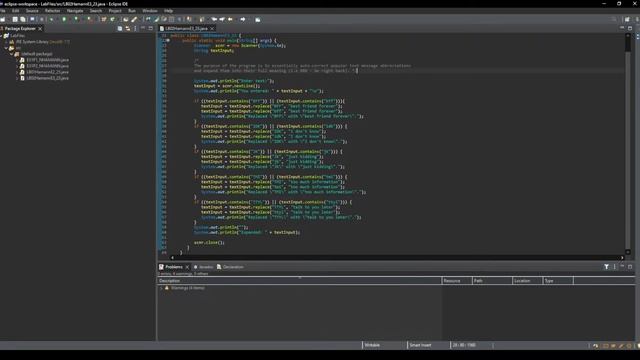Click Smart Insert in the status bar
This screenshot has width=640, height=360.
pyautogui.click(x=420, y=345)
